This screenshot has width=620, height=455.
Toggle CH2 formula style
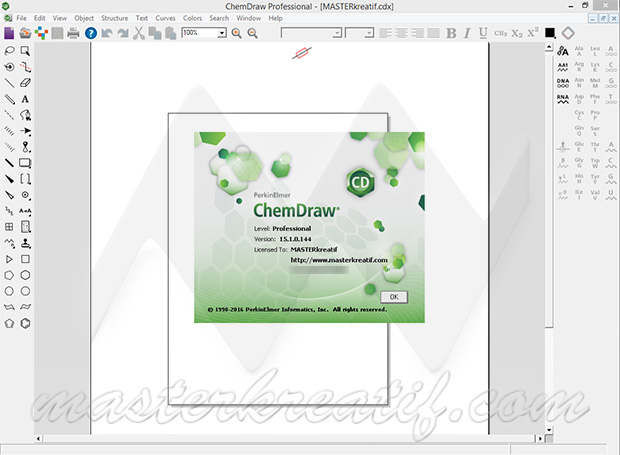tap(500, 33)
